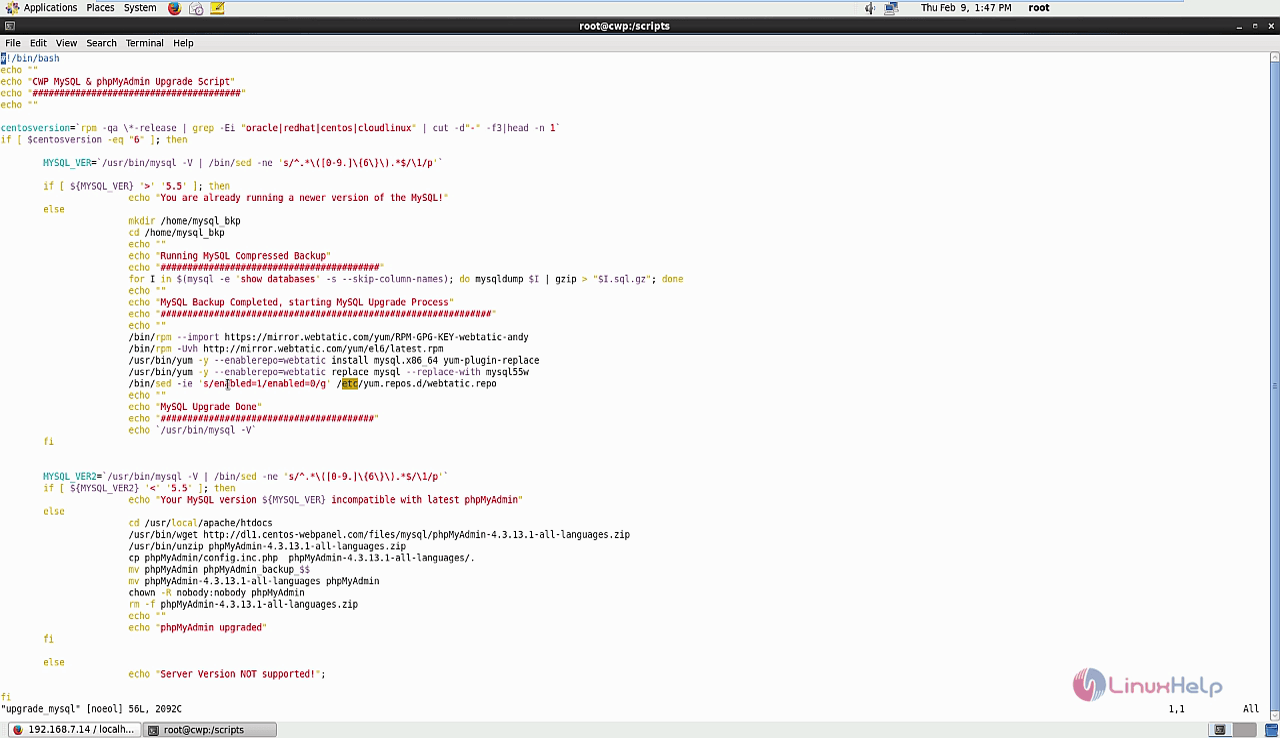
Task: Open the notes launcher icon in panel
Action: coord(218,8)
